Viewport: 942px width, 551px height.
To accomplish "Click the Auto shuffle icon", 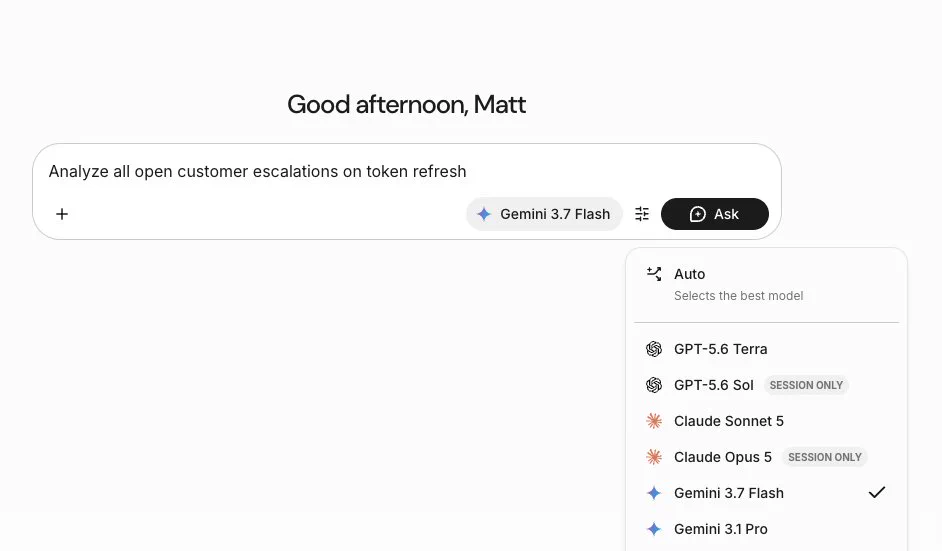I will coord(654,274).
